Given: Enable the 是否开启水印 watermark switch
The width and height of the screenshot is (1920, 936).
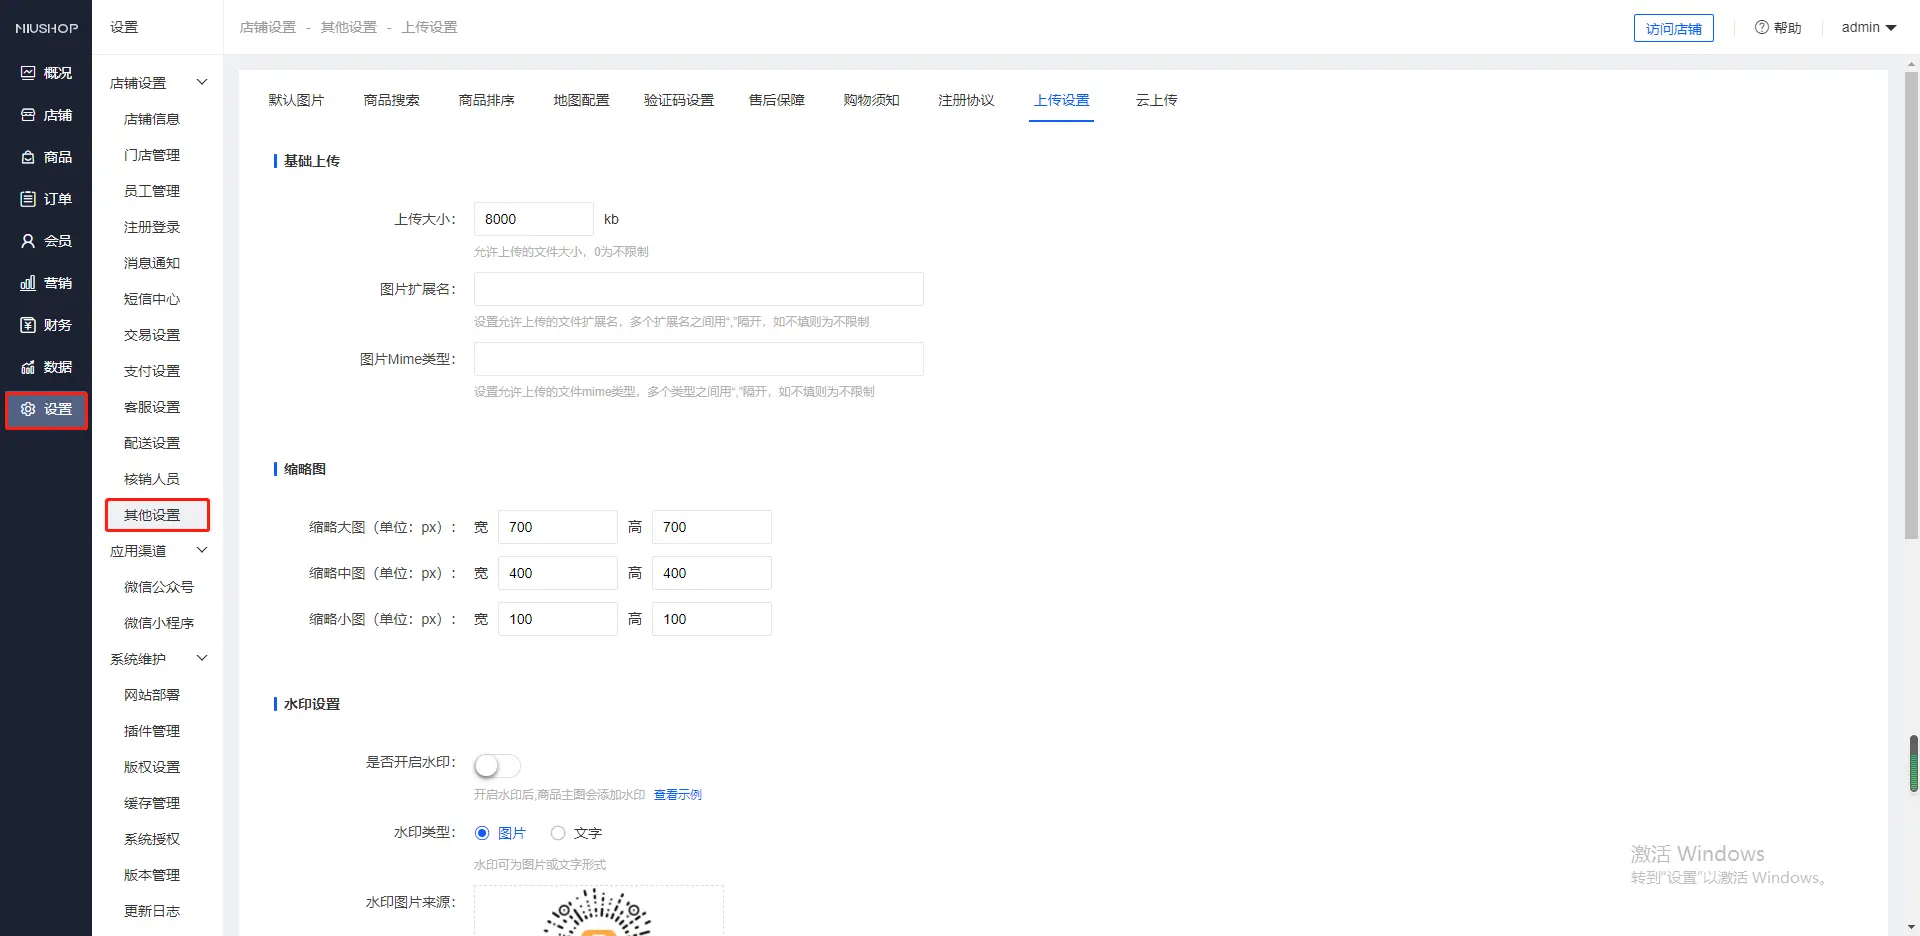Looking at the screenshot, I should (x=497, y=766).
